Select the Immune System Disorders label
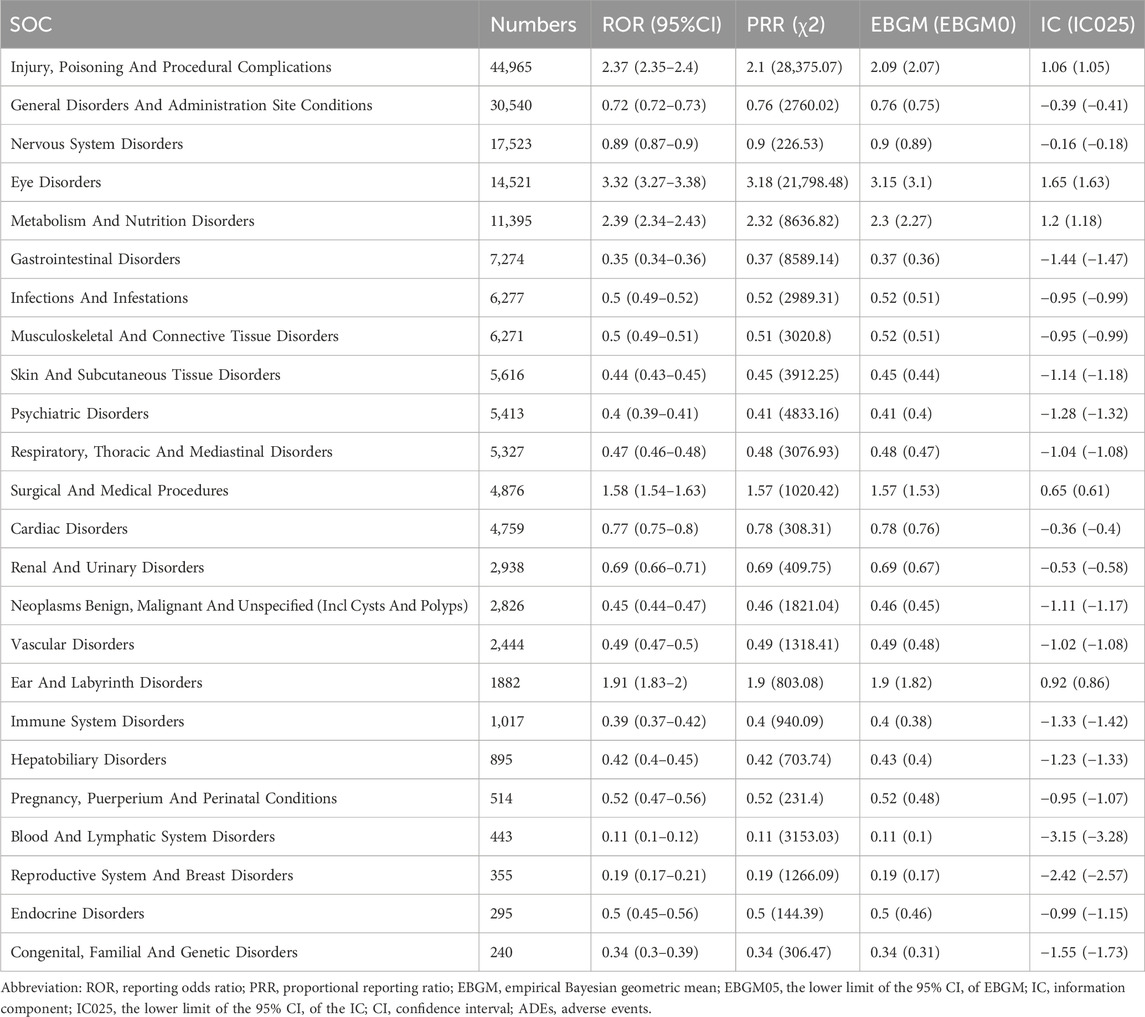Viewport: 1145px width, 1017px height. coord(97,721)
